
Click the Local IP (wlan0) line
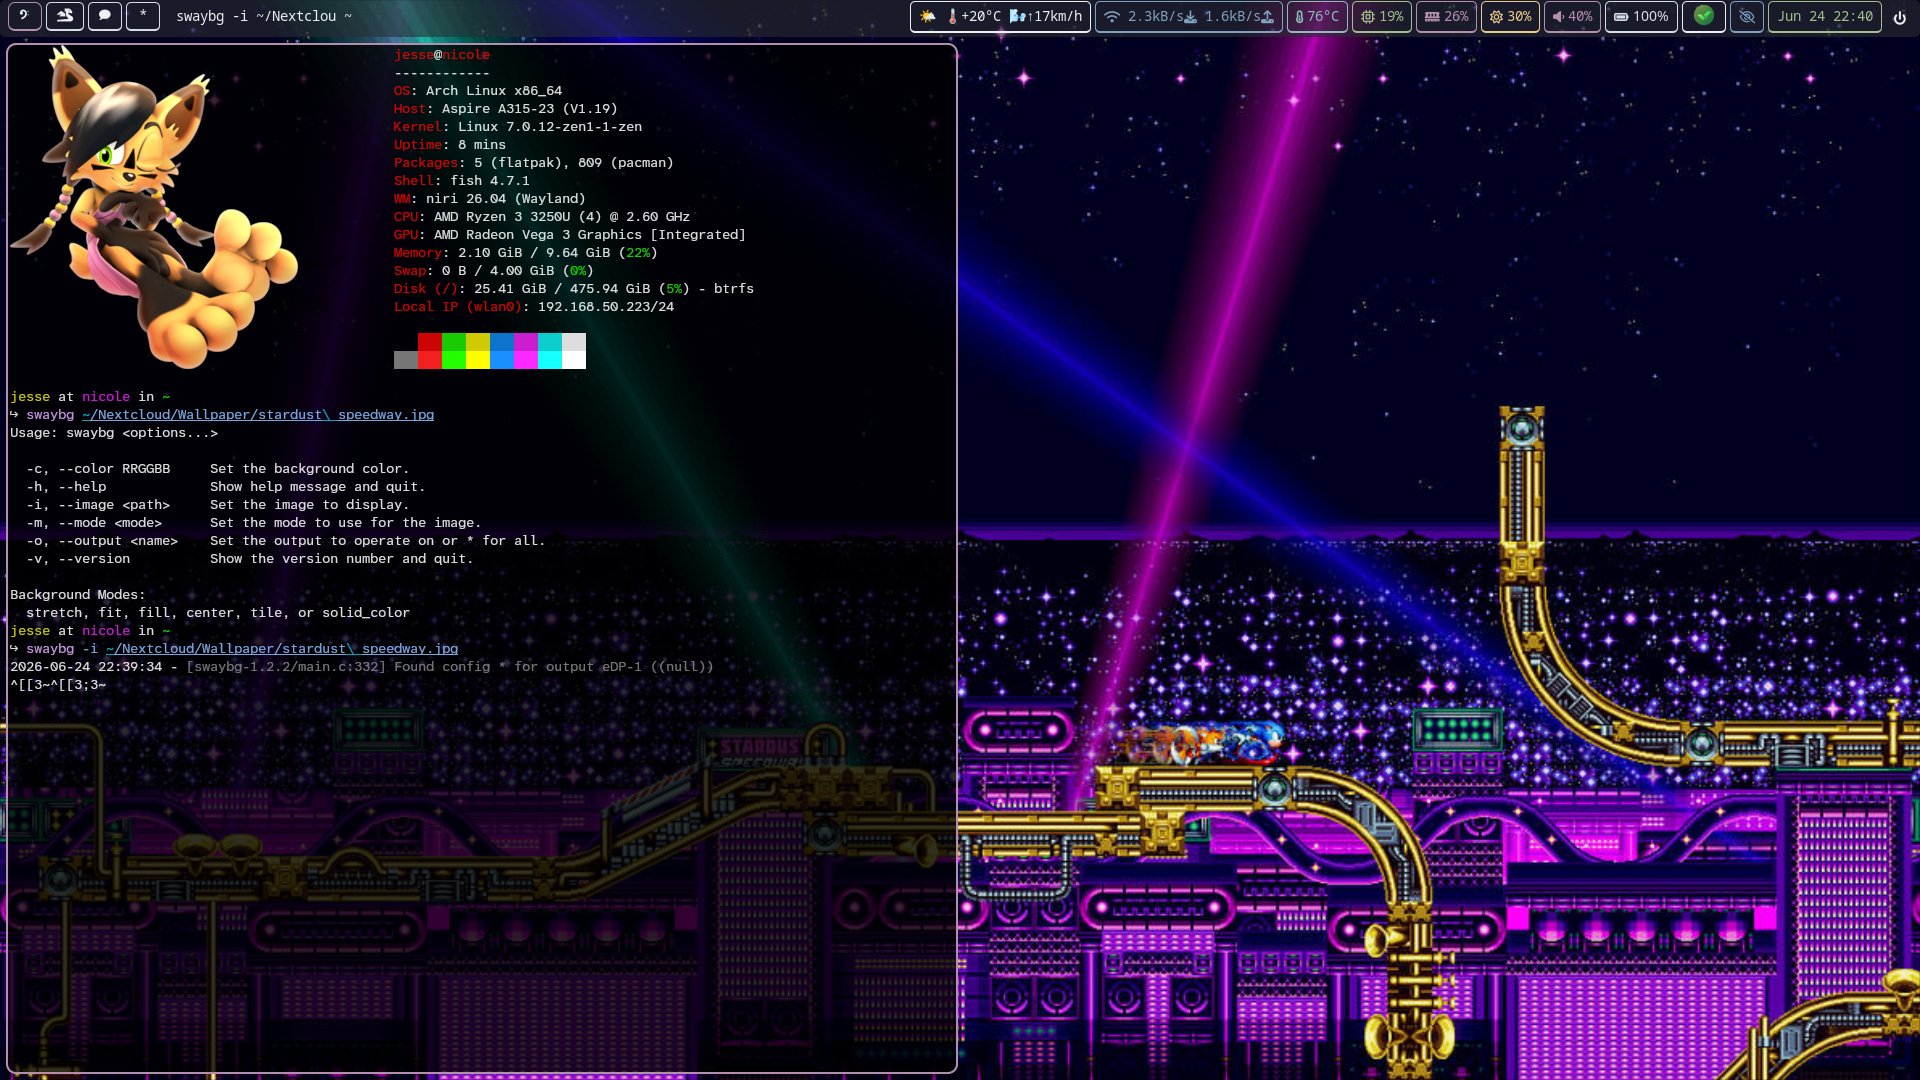[x=534, y=307]
